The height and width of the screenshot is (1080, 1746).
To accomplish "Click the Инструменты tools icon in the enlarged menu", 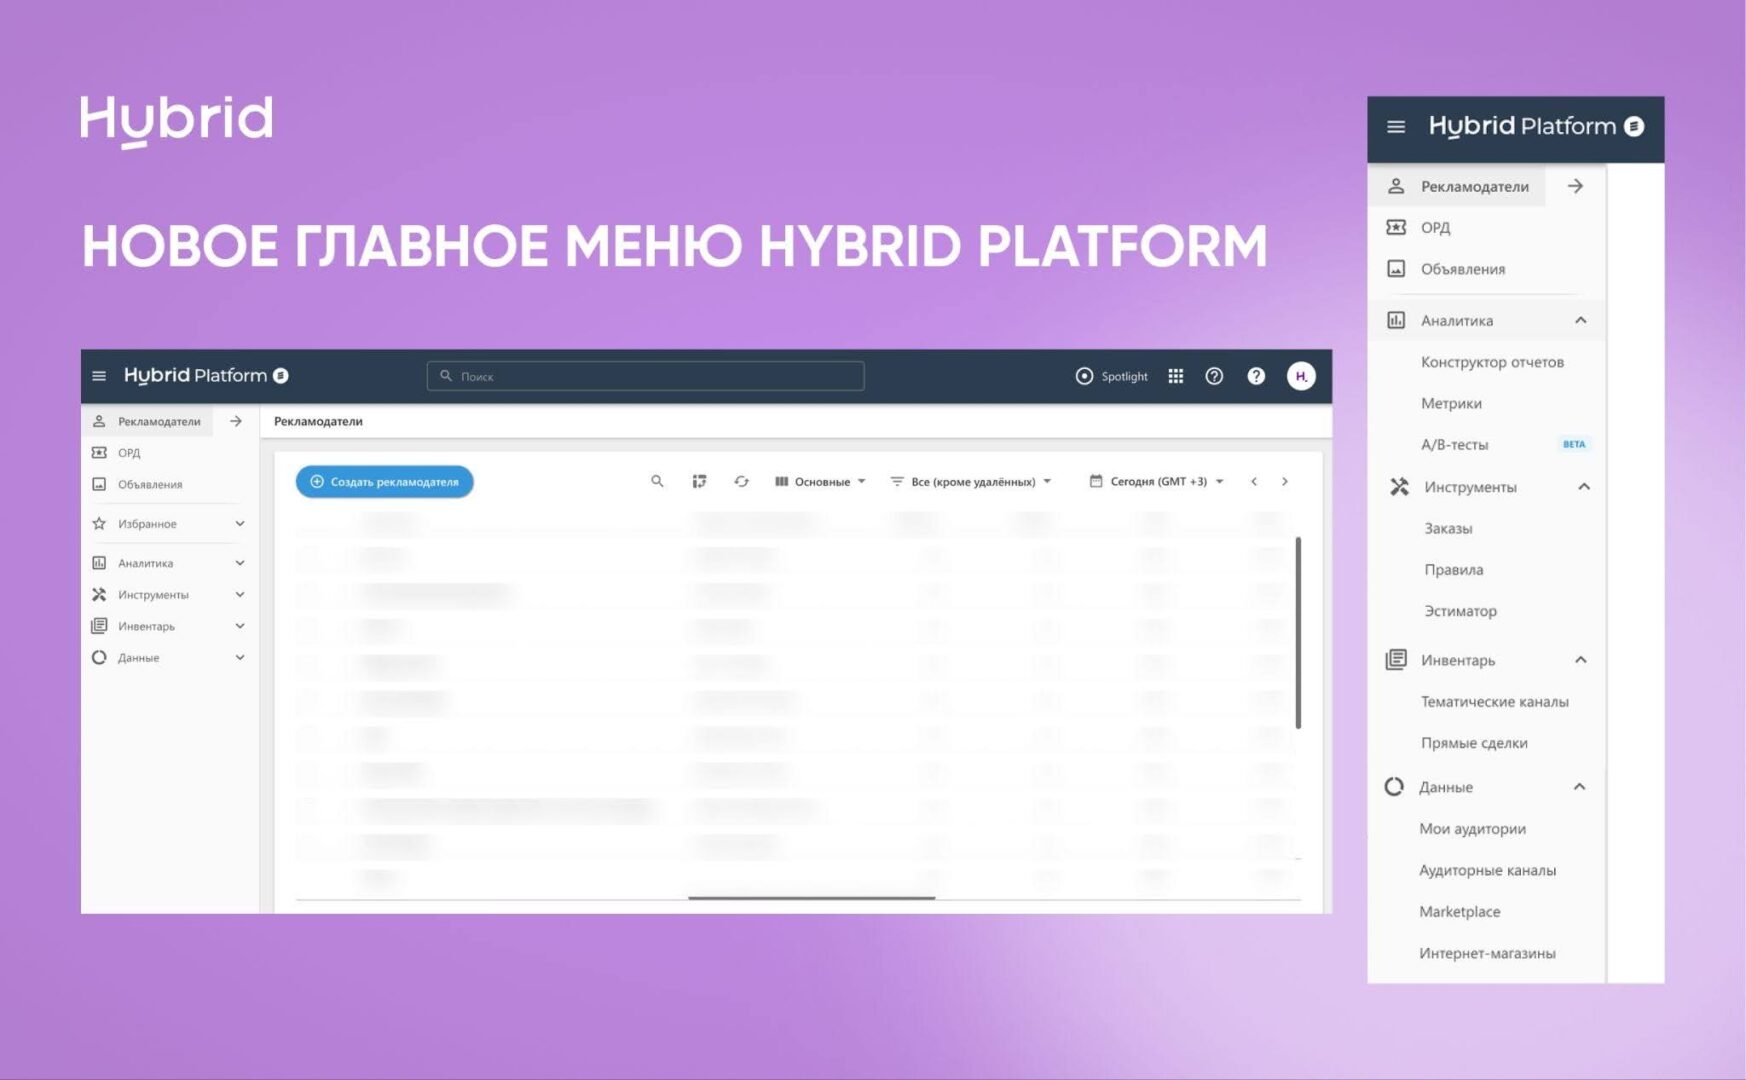I will [x=1399, y=487].
